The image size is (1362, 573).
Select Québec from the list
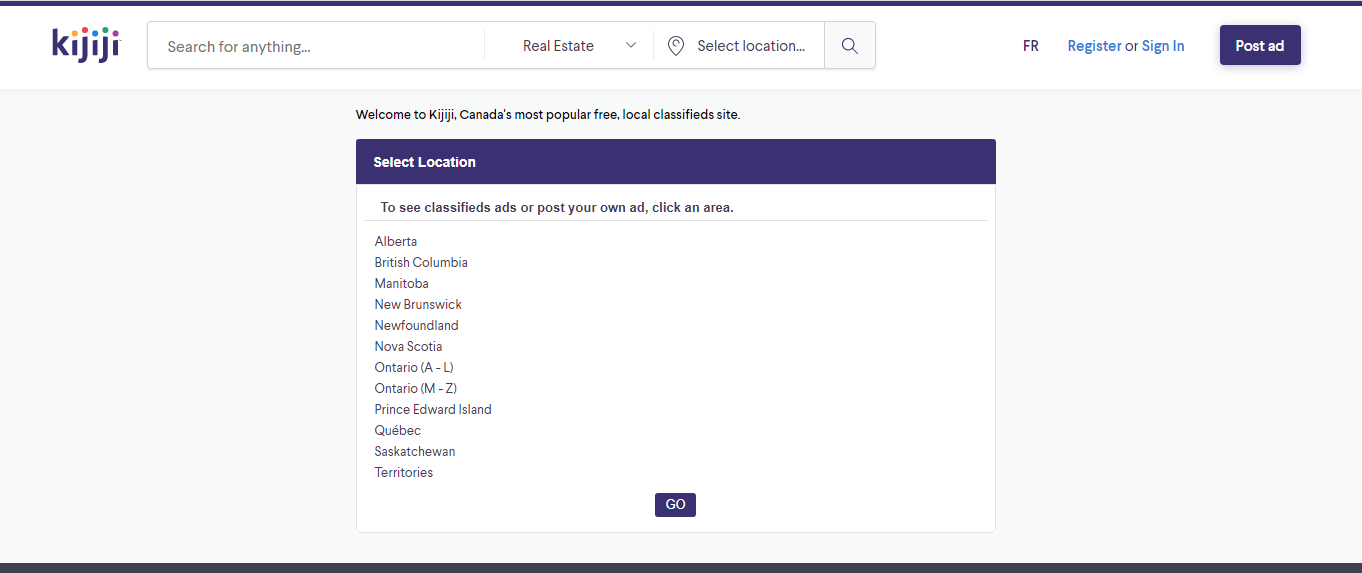pyautogui.click(x=398, y=431)
